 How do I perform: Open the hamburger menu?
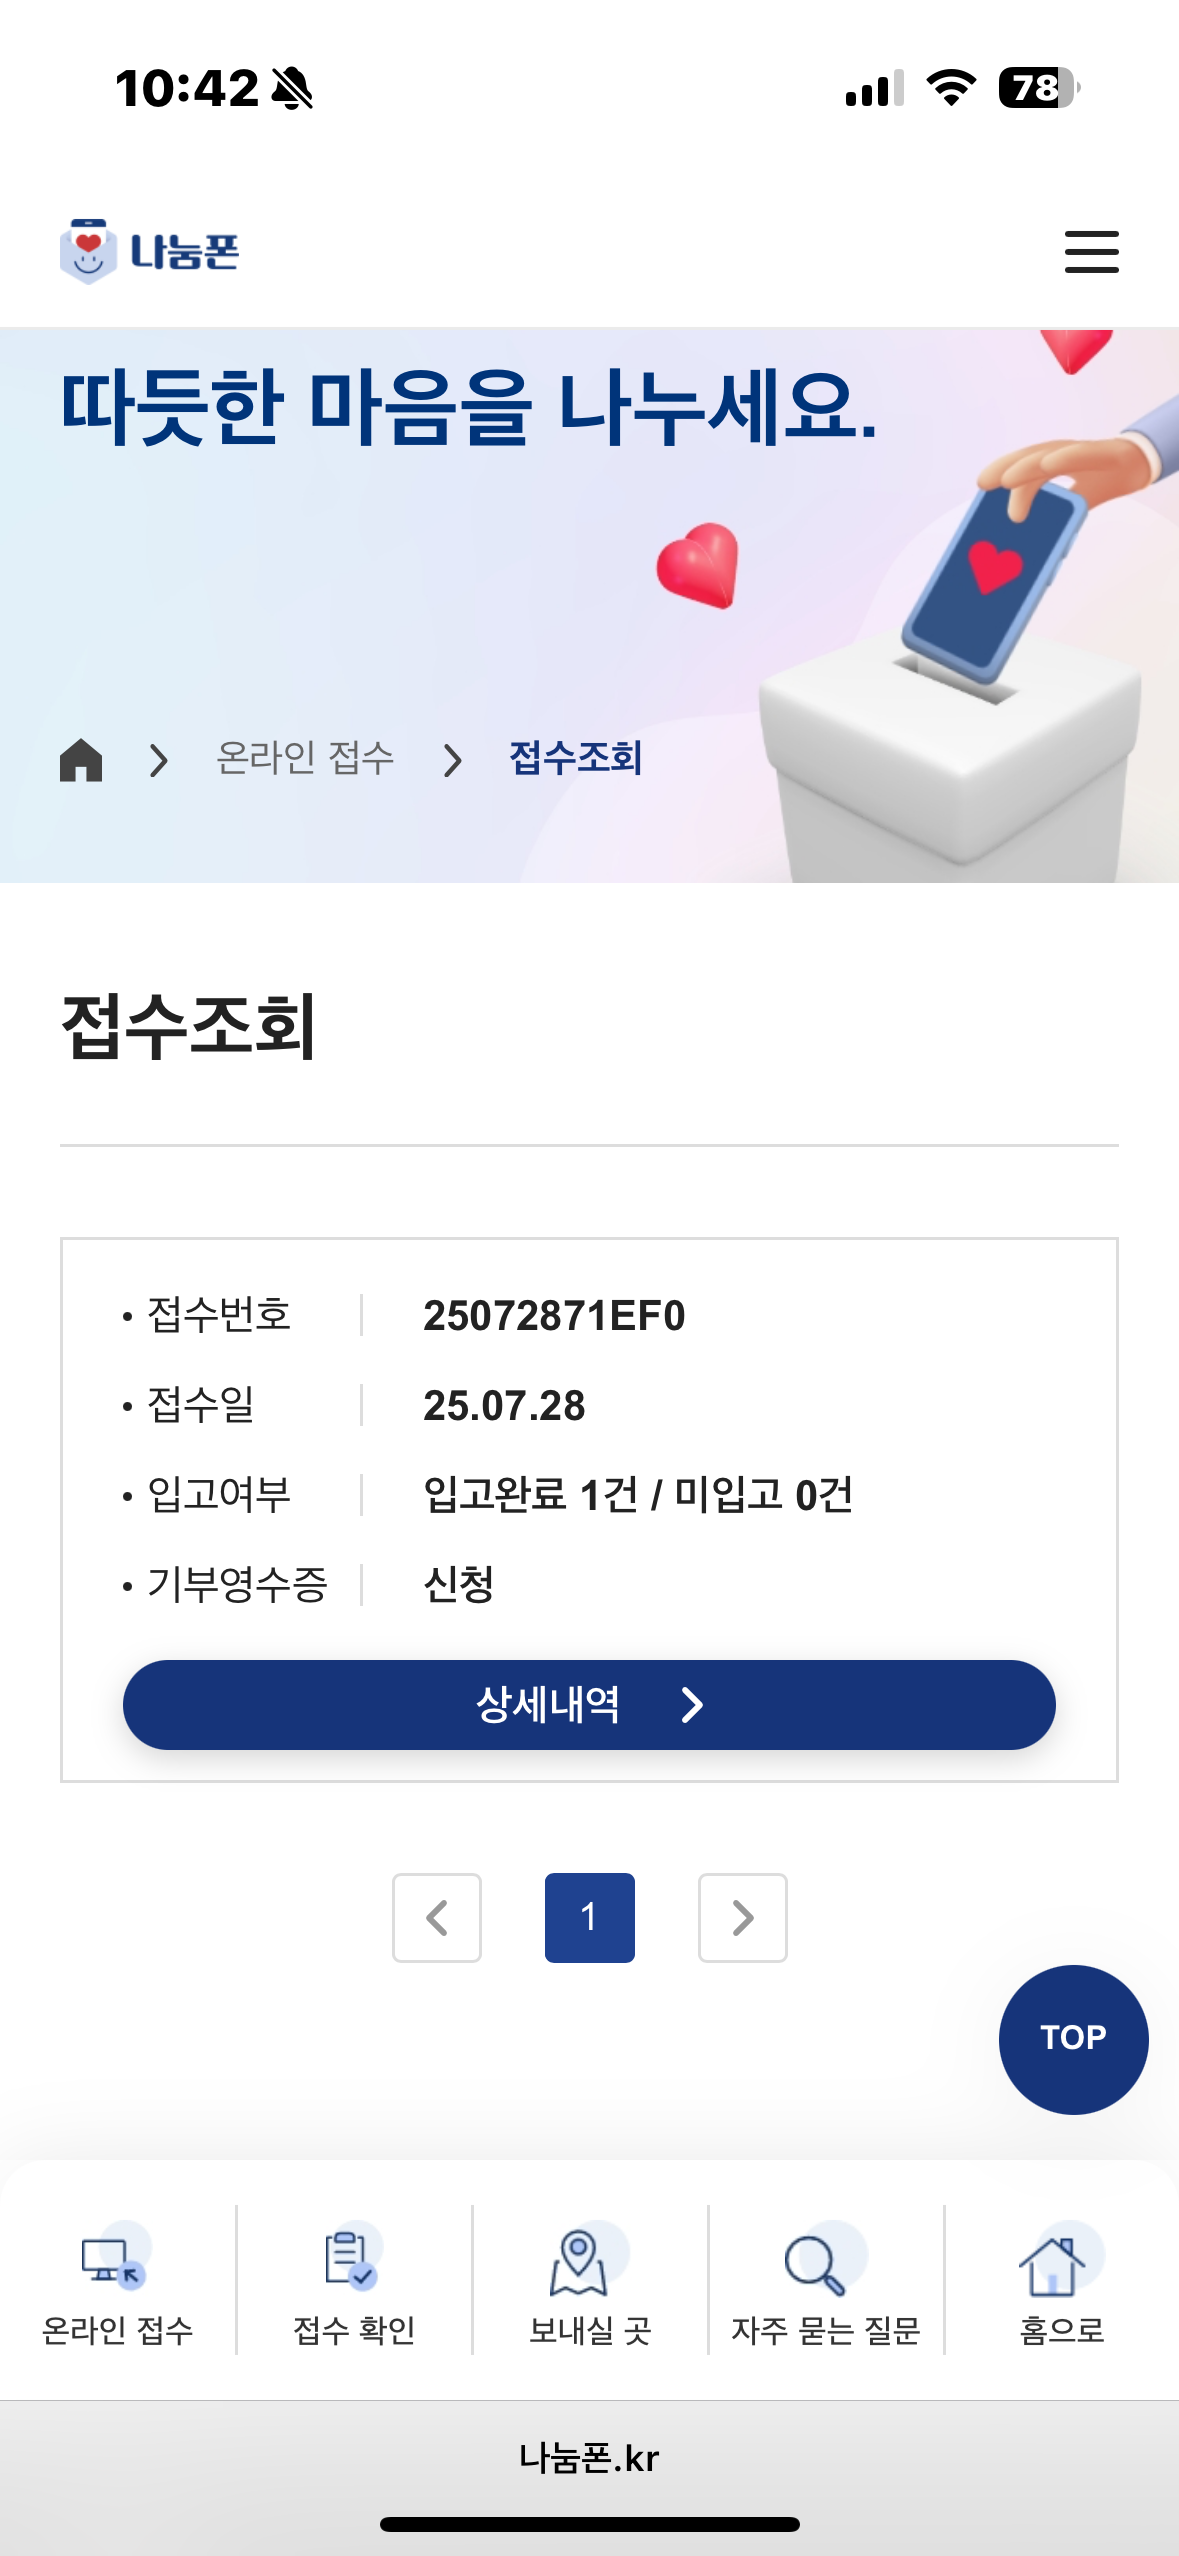coord(1091,251)
